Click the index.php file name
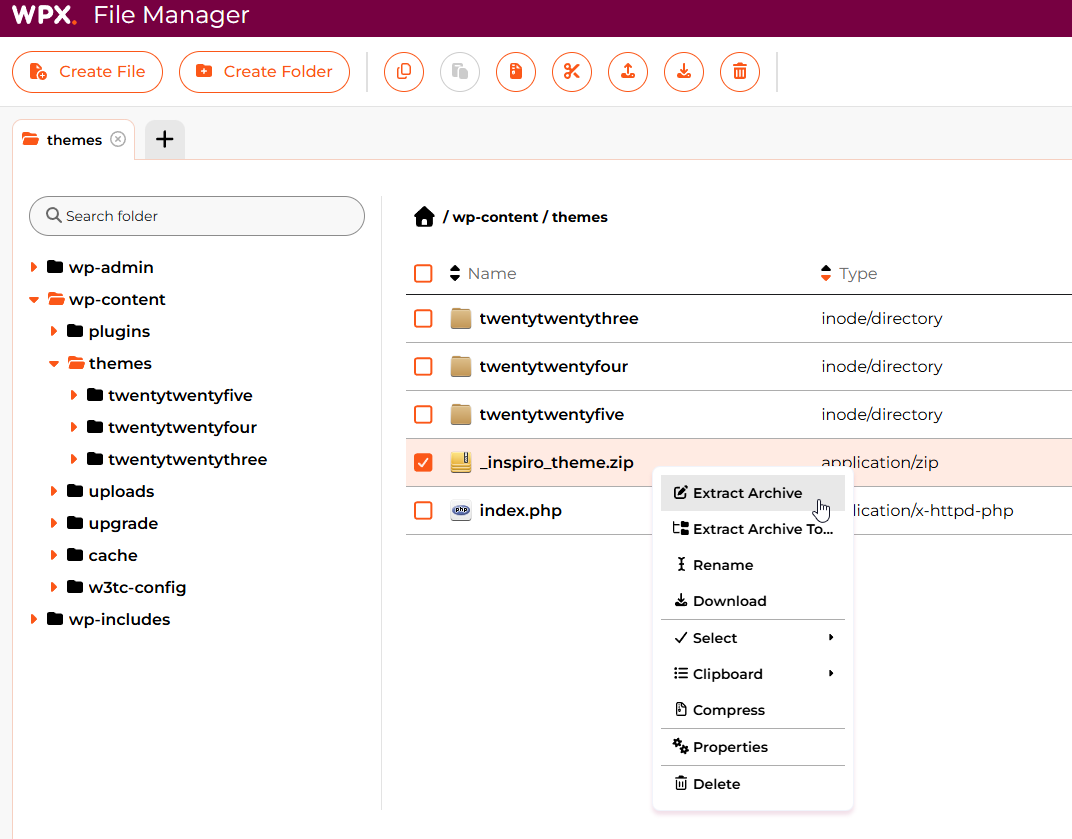 [520, 510]
